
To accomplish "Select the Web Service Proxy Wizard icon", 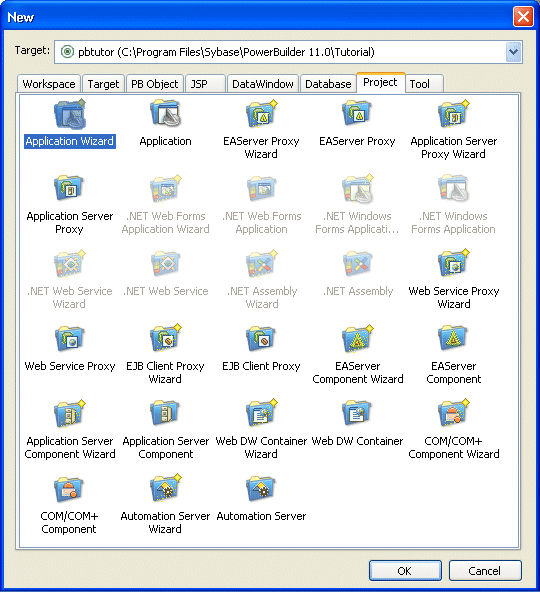I will (454, 262).
